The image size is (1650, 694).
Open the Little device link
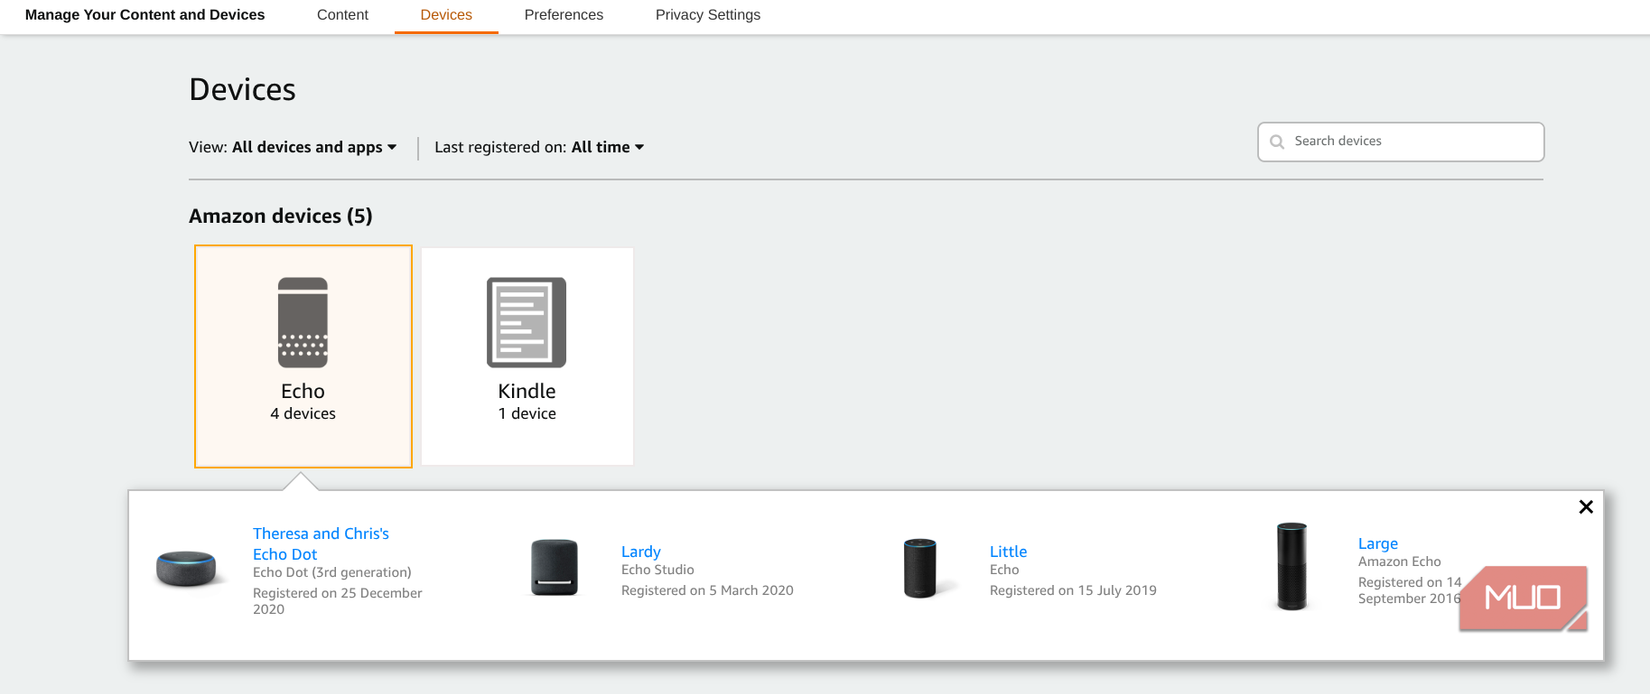tap(1008, 551)
